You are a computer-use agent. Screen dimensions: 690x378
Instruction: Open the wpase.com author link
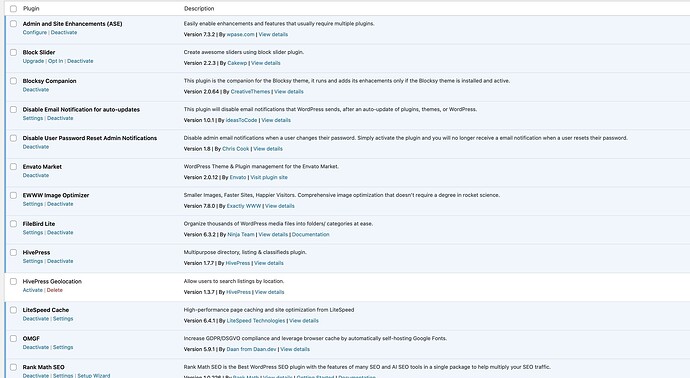[x=240, y=34]
